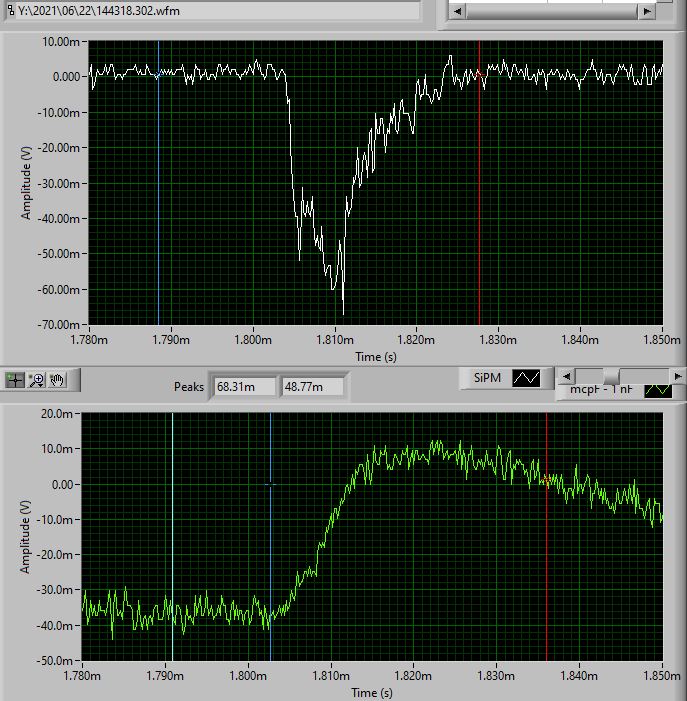Image resolution: width=687 pixels, height=701 pixels.
Task: Click right arrow of legend scrollbar
Action: [677, 376]
